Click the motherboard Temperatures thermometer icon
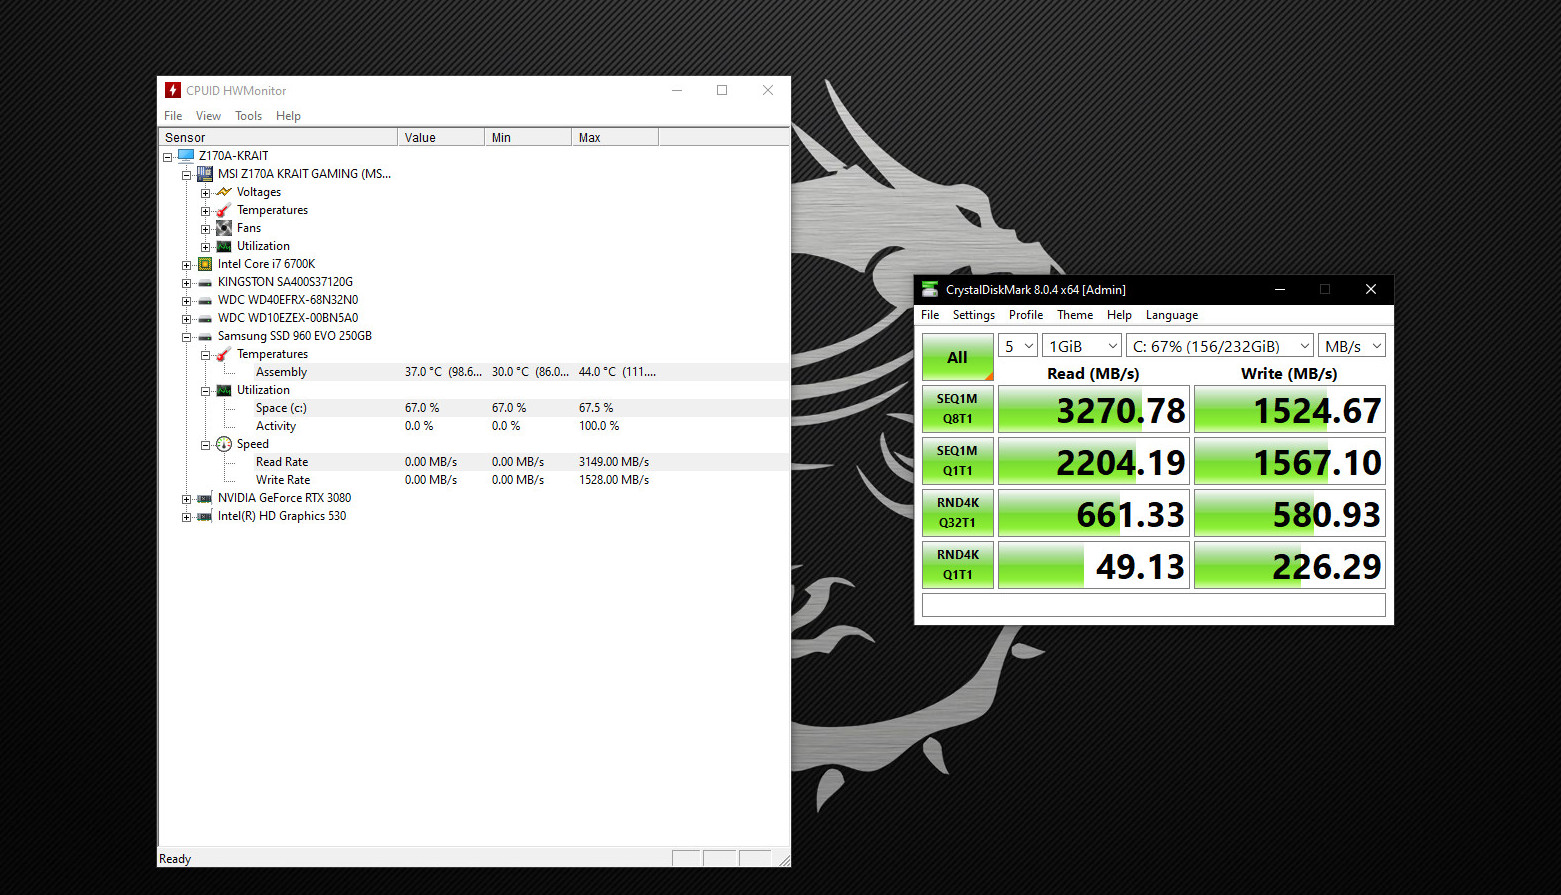This screenshot has width=1561, height=895. (224, 210)
